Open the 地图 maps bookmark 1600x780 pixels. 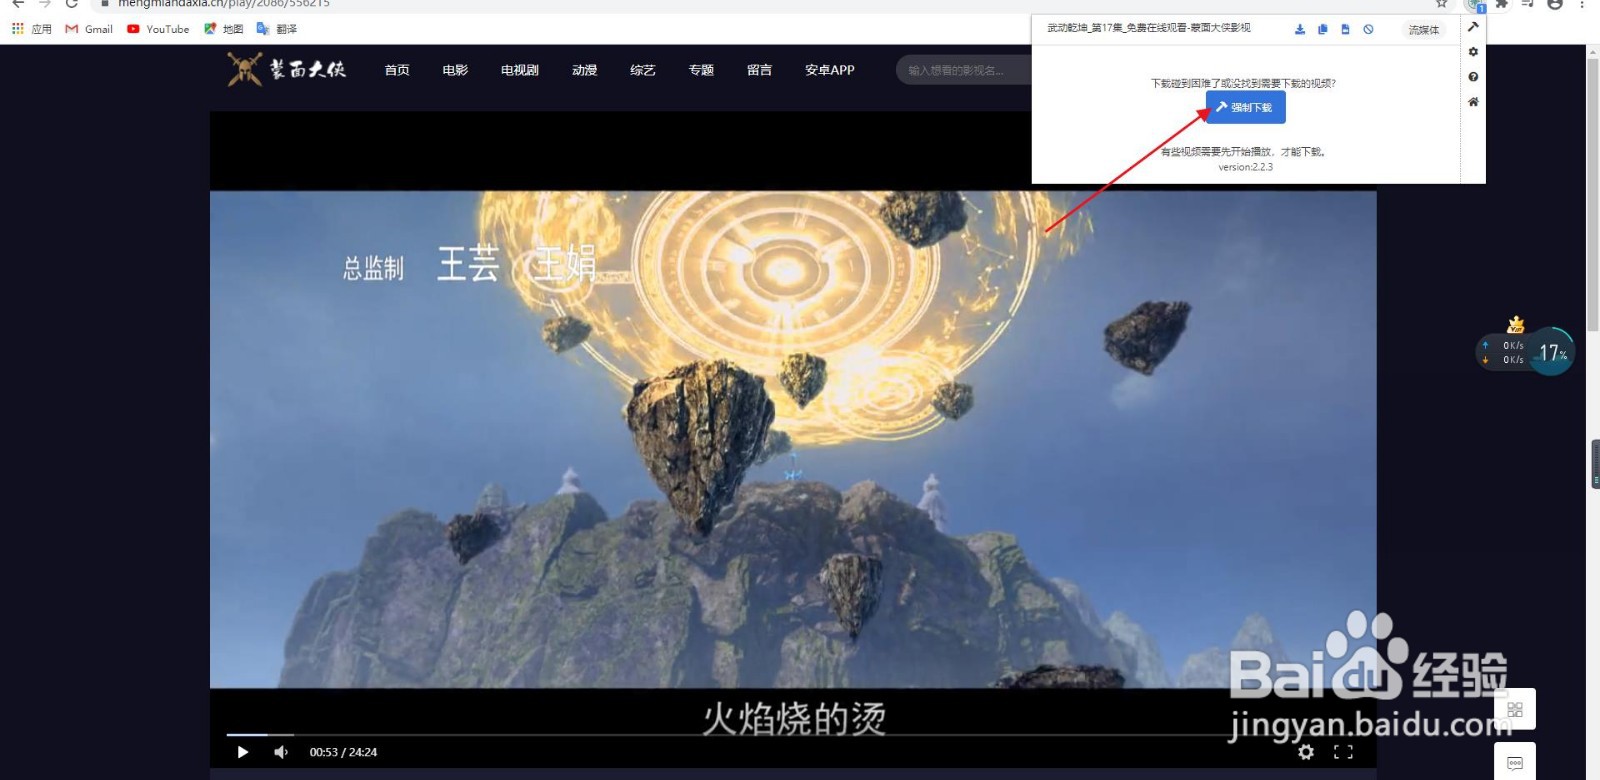(x=224, y=29)
